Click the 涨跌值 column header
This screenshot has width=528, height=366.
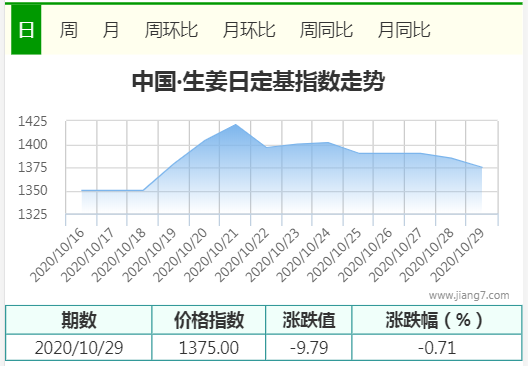pos(309,320)
